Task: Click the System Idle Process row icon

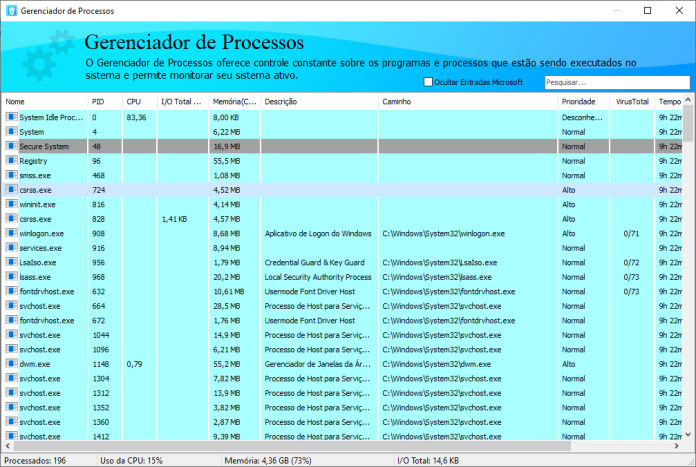Action: (12, 117)
